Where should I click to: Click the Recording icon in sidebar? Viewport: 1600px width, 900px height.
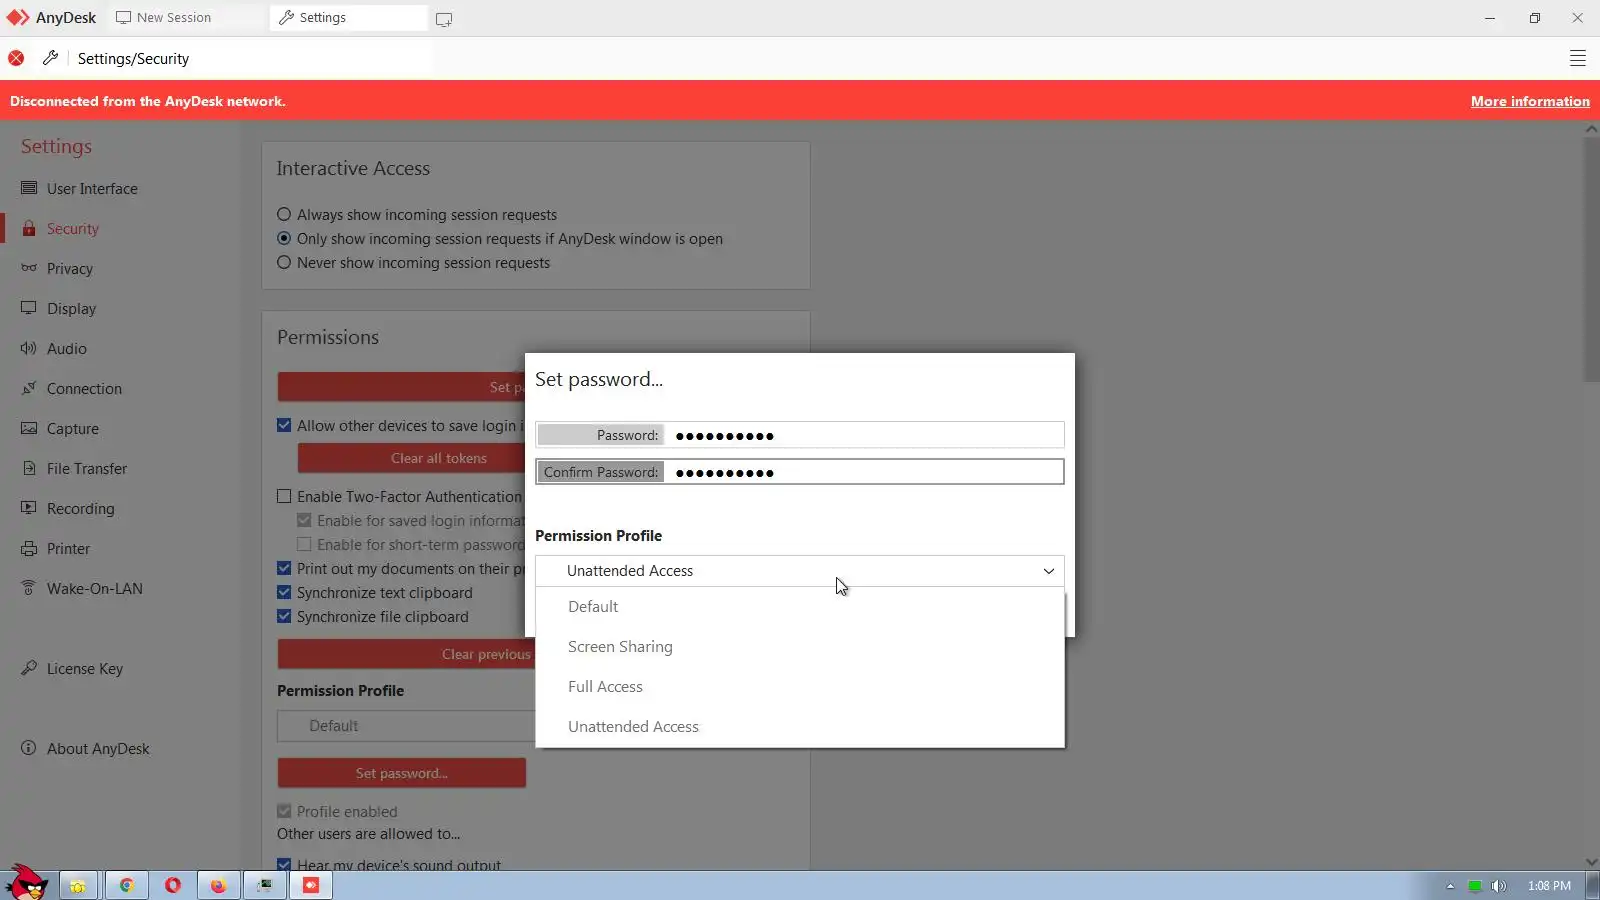point(29,508)
